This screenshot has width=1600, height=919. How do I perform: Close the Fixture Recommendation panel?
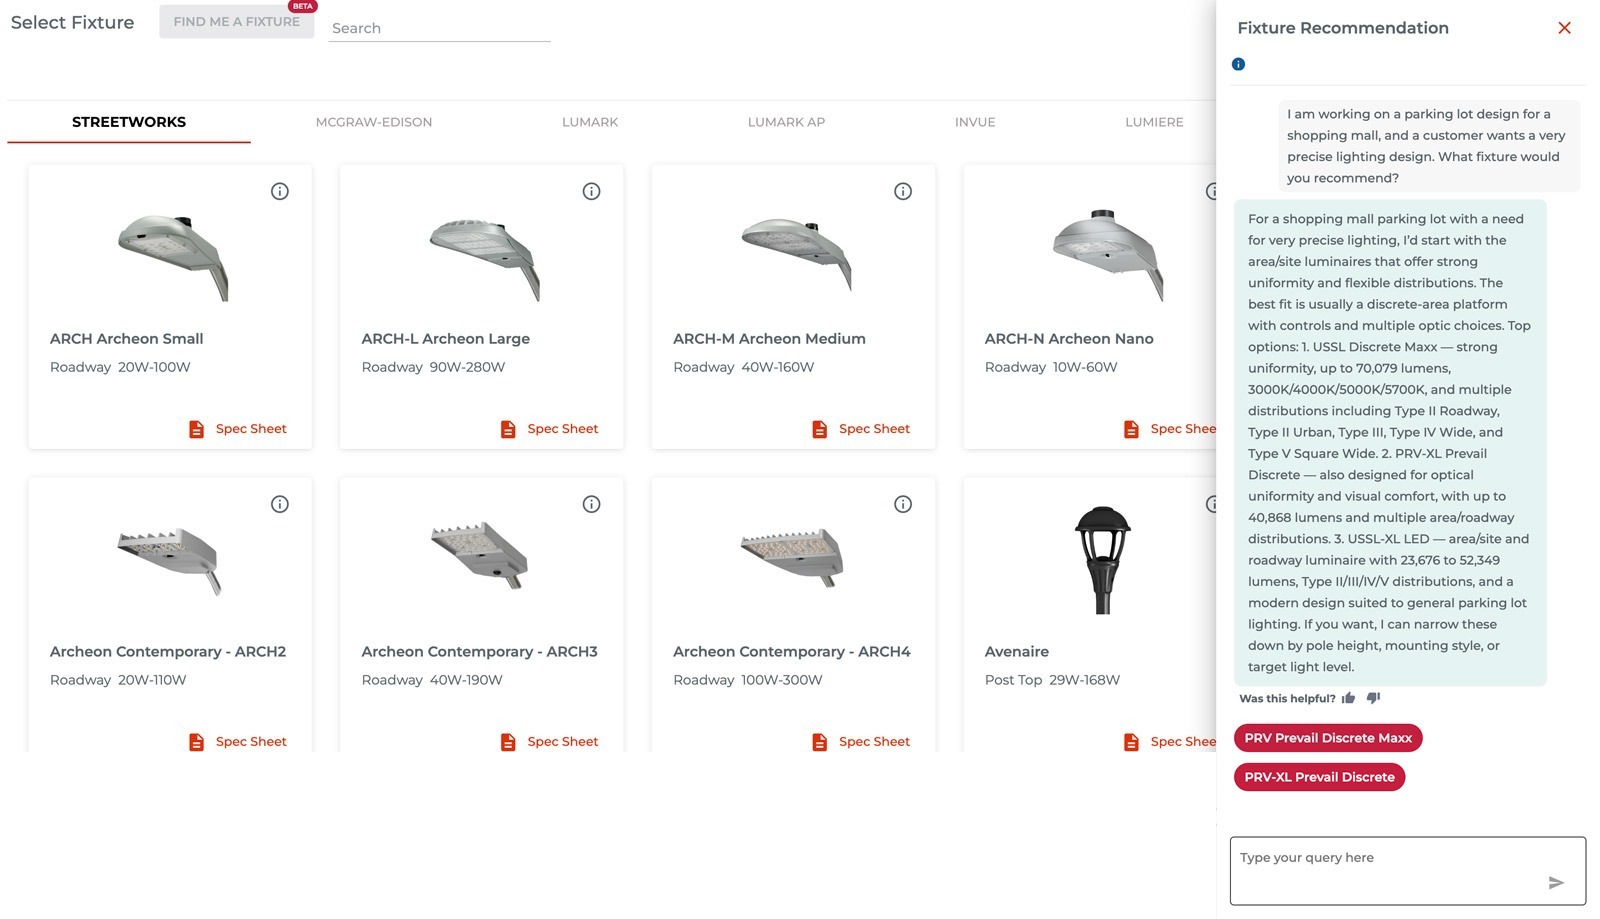coord(1564,28)
